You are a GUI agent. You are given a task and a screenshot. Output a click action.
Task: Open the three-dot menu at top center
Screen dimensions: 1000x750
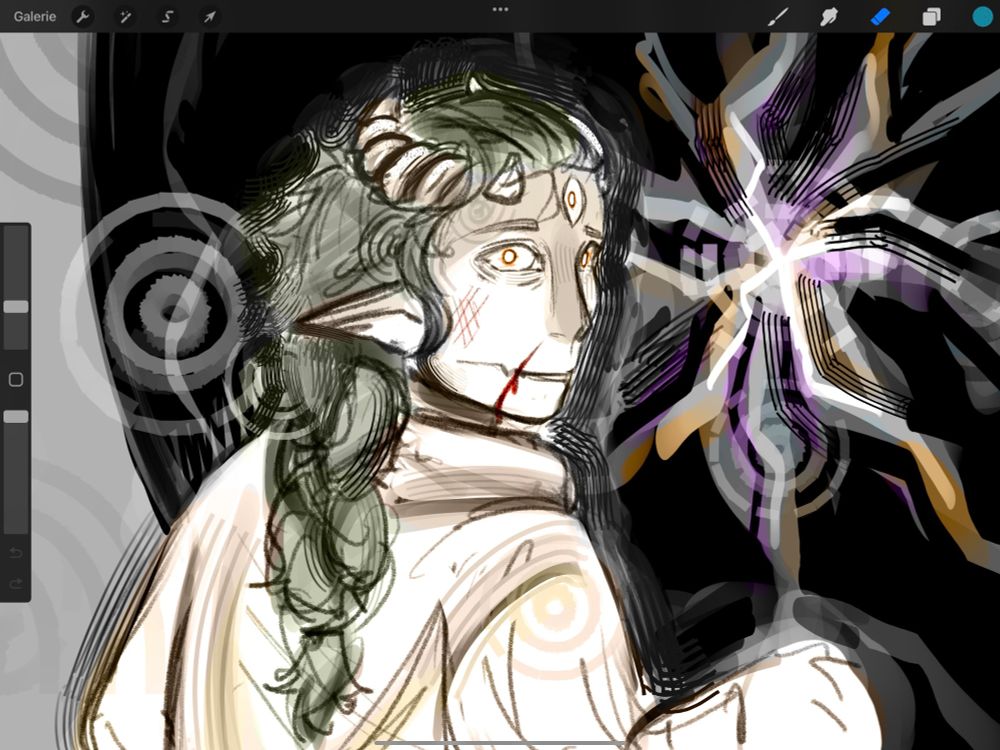tap(501, 10)
